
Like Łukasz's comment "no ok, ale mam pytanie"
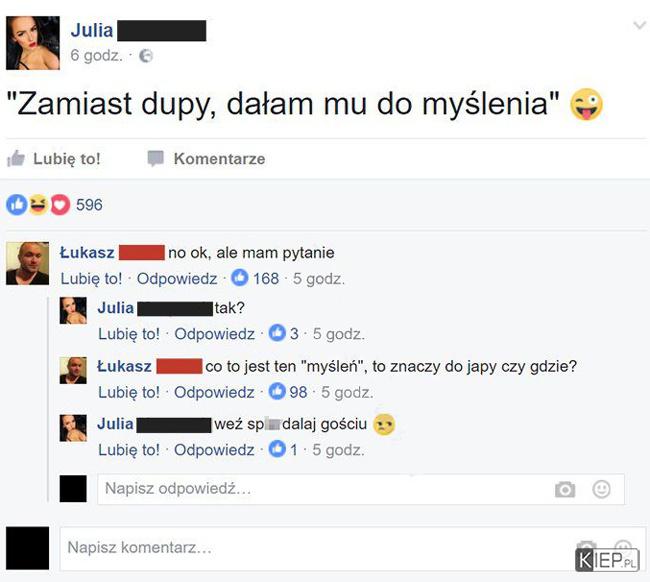click(91, 279)
